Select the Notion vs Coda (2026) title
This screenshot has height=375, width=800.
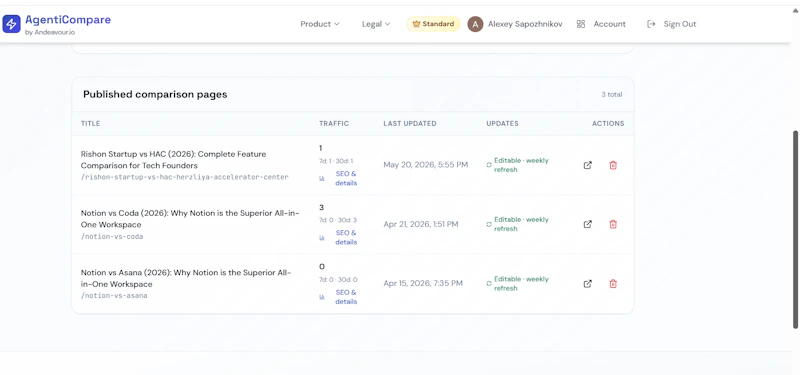(190, 219)
